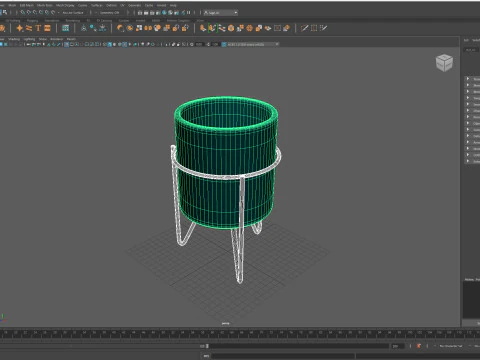Click the red Auto Key icon near timeline
Image resolution: width=480 pixels, height=360 pixels.
419,346
